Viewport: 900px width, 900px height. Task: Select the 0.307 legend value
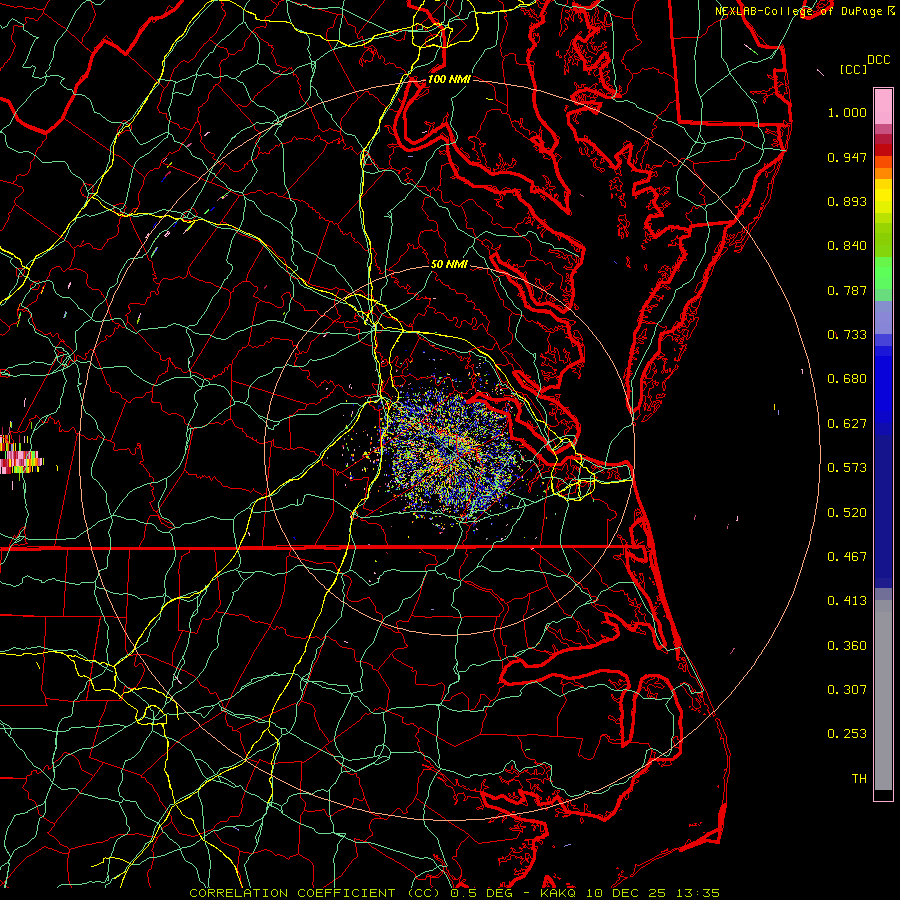tap(847, 690)
